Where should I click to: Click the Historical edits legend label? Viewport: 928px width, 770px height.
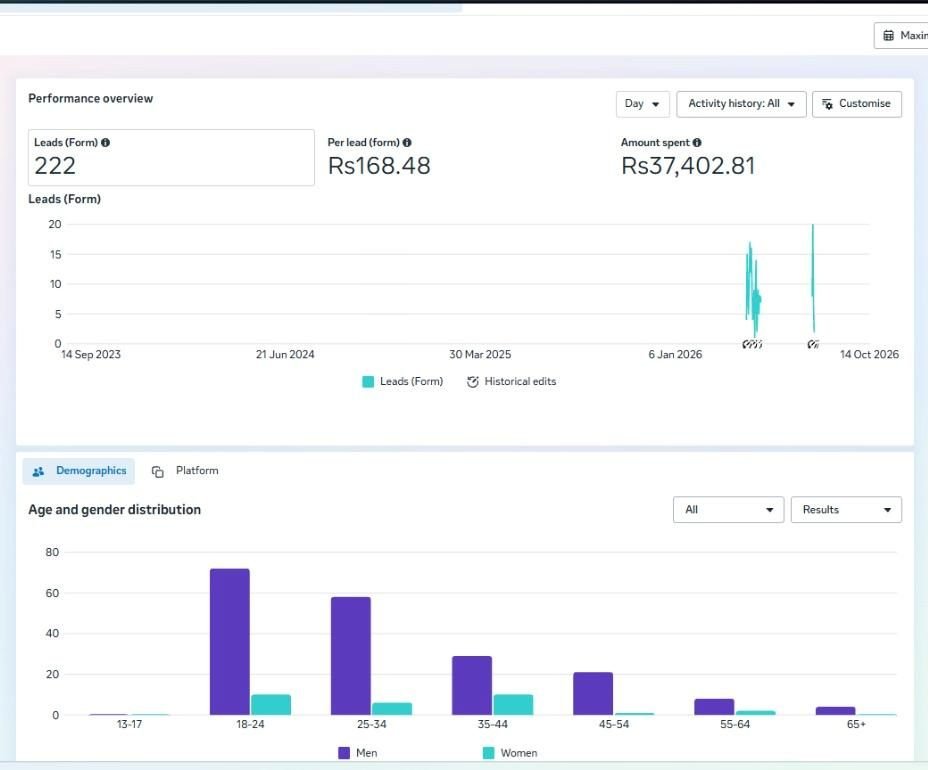click(520, 382)
